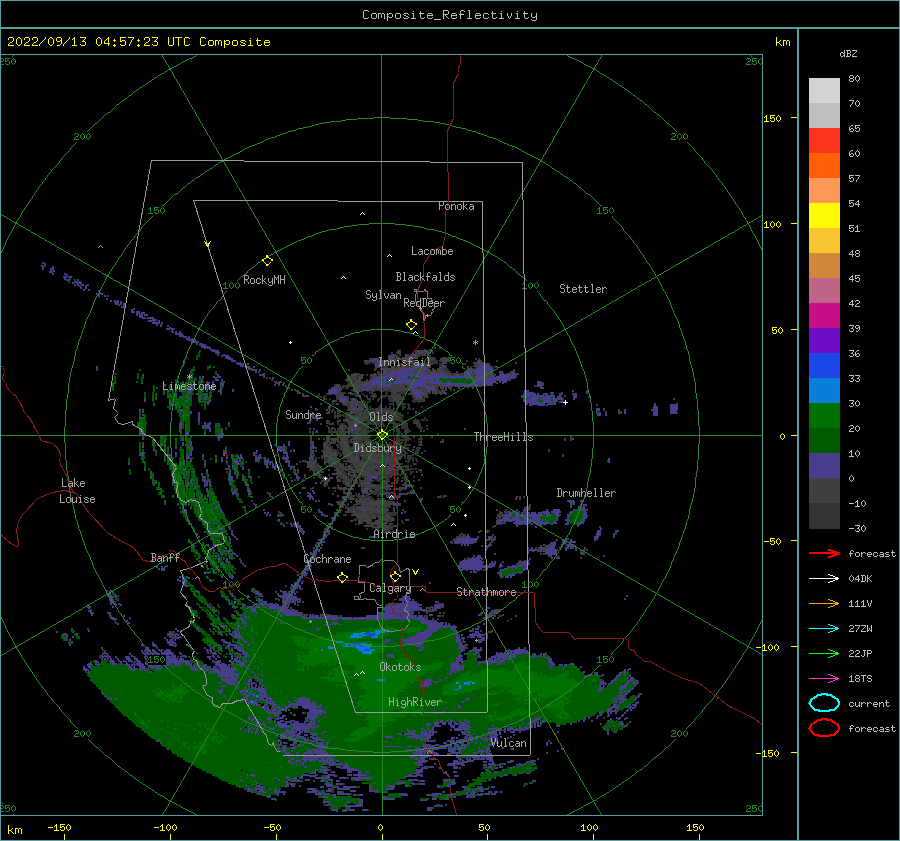Click the 04DK legend label
900x841 pixels.
click(x=860, y=578)
